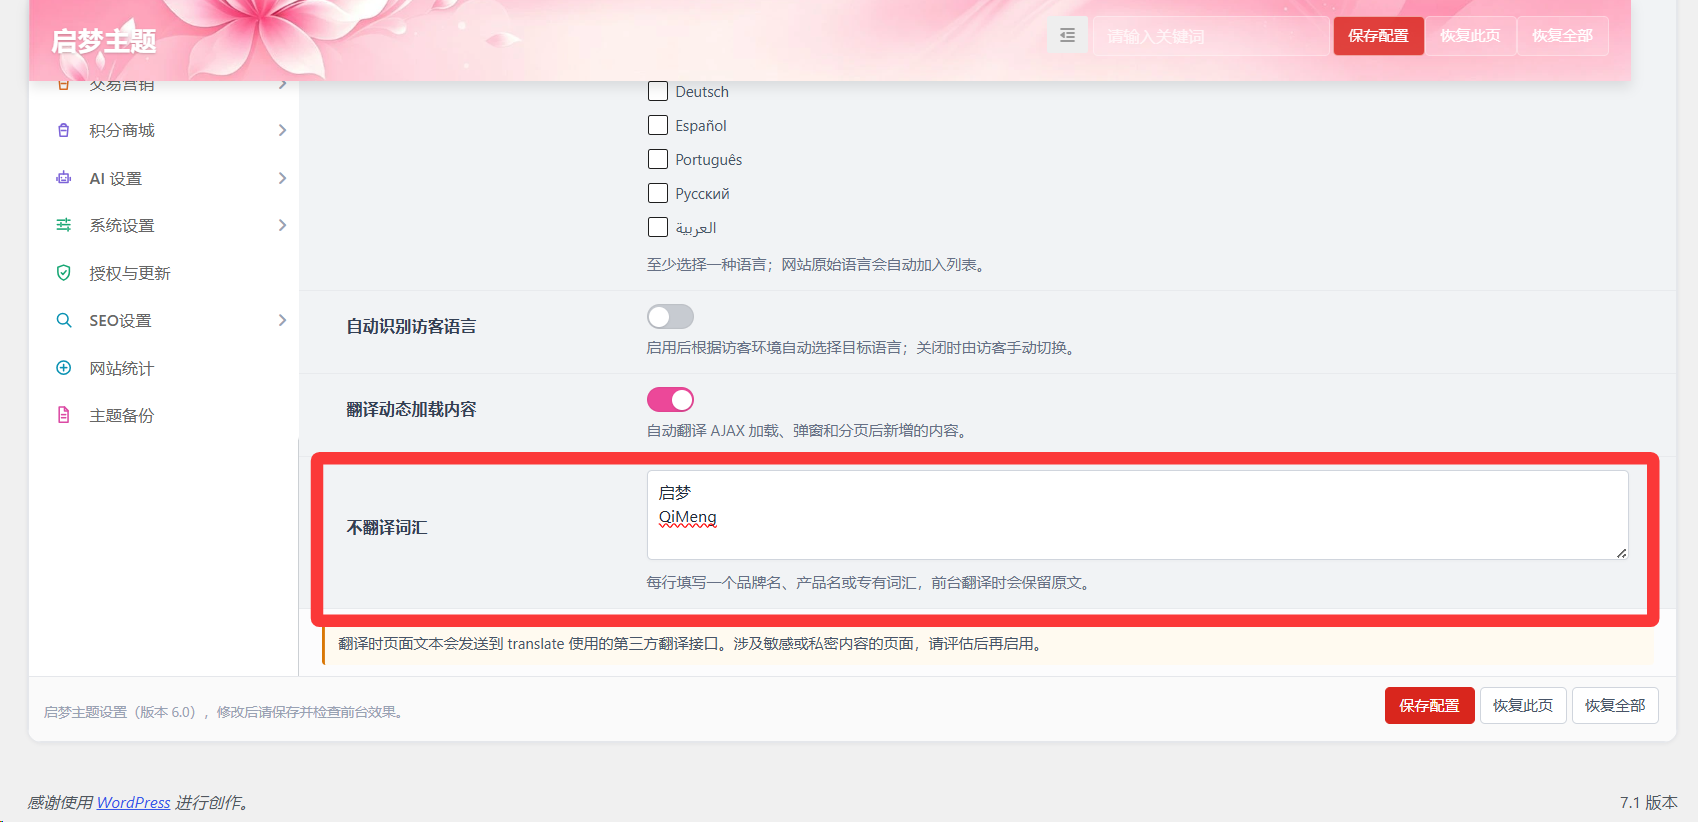Click the menu collapse icon in header
The height and width of the screenshot is (822, 1698).
[1067, 36]
